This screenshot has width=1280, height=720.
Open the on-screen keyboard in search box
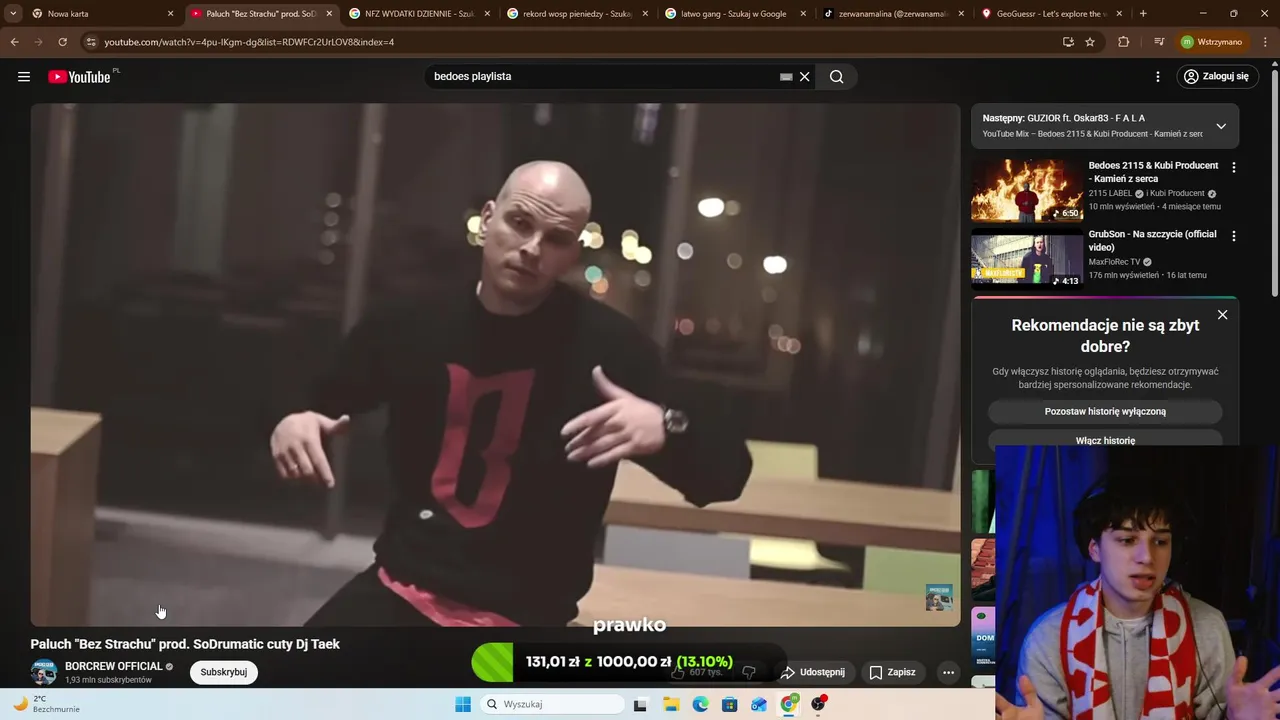[x=786, y=77]
